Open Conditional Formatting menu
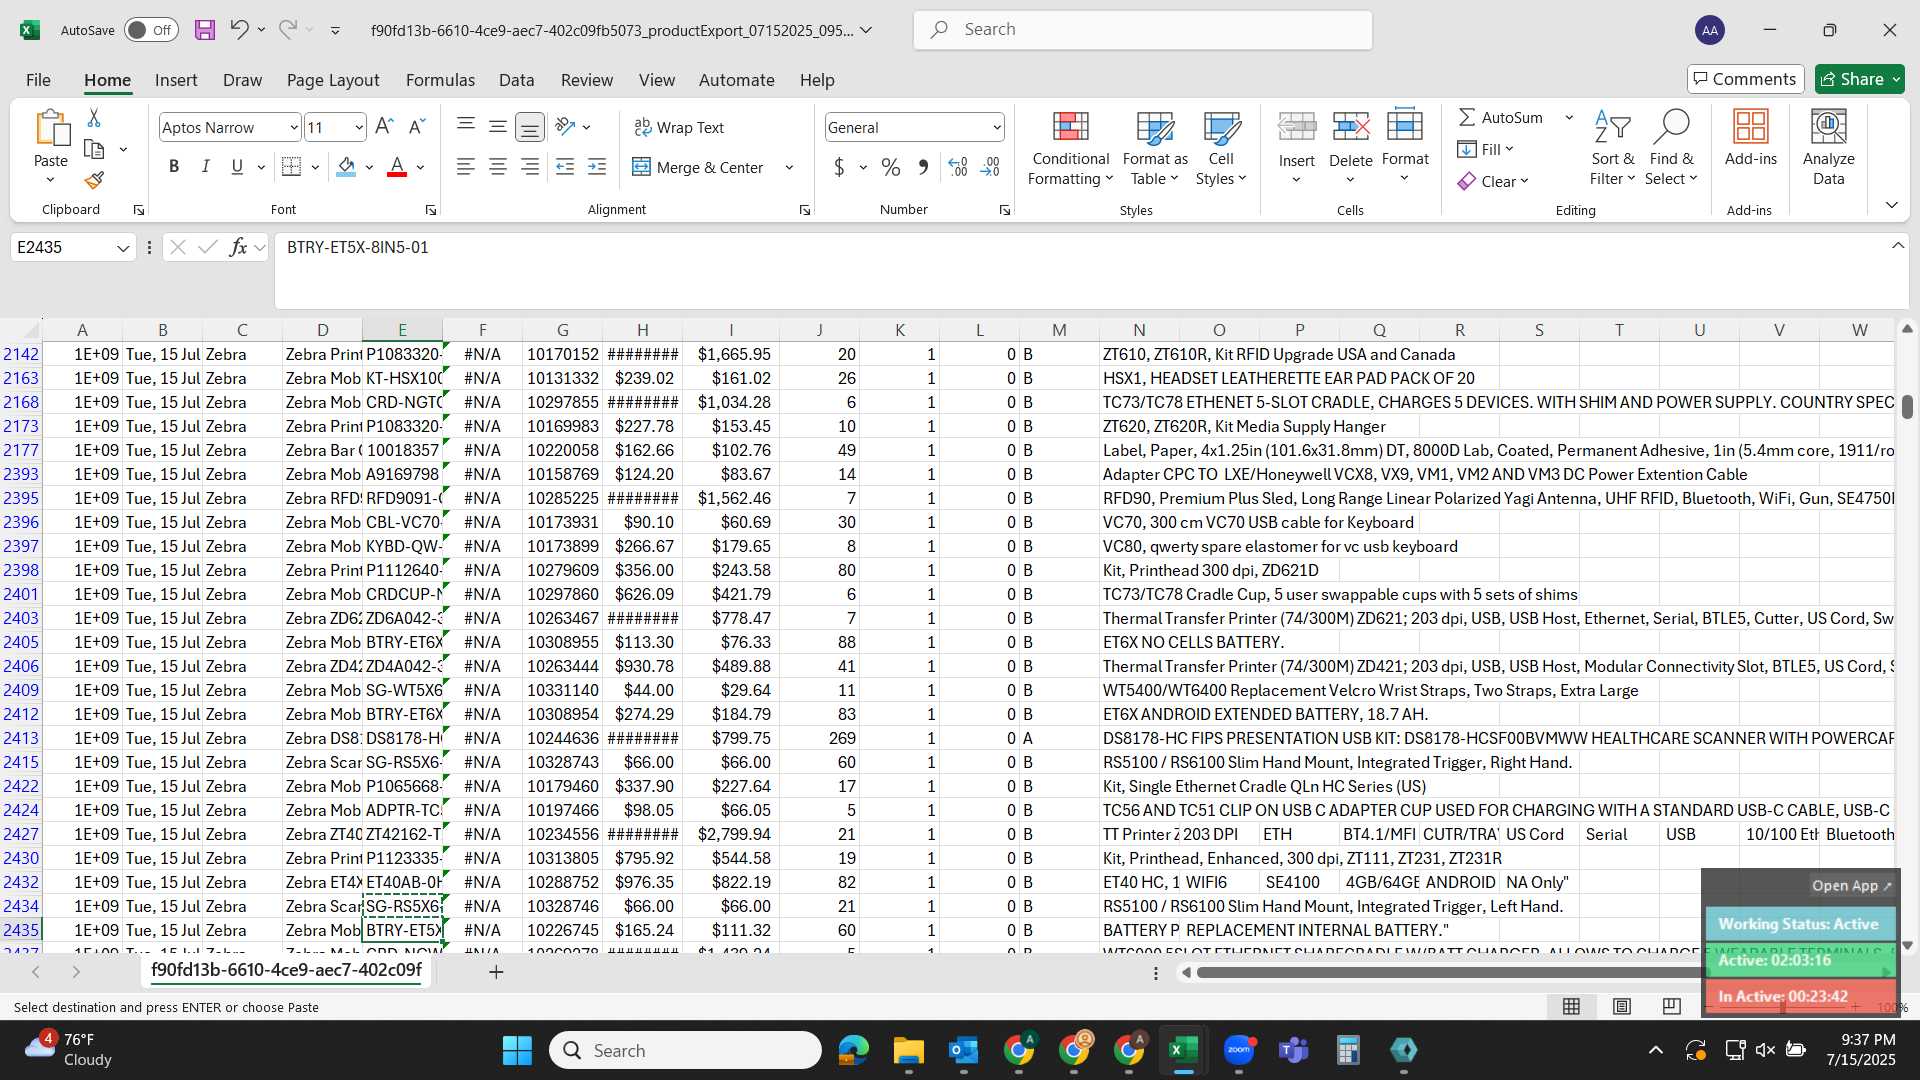Viewport: 1920px width, 1080px height. (x=1071, y=148)
